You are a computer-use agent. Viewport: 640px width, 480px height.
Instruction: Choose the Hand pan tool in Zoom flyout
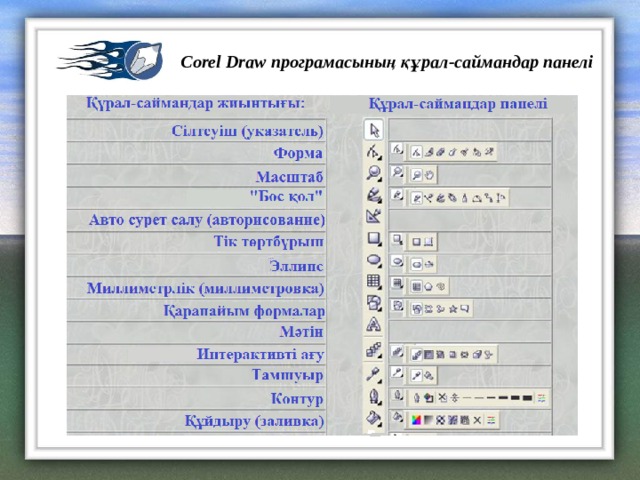point(429,175)
